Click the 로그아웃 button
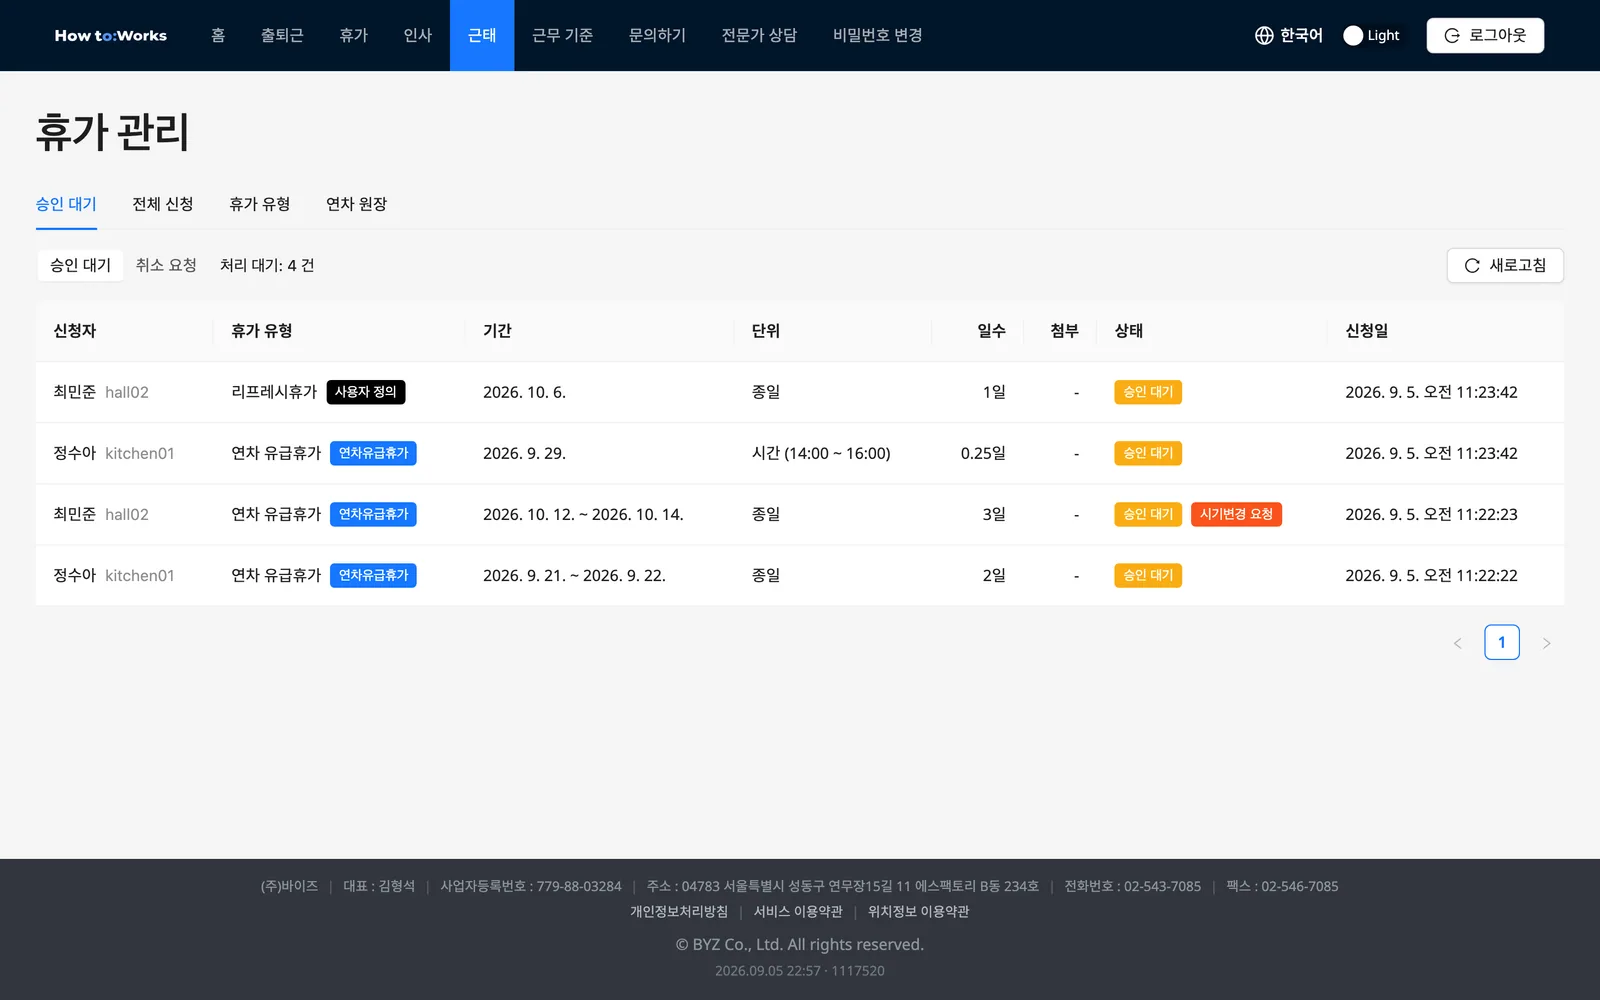The image size is (1600, 1000). pyautogui.click(x=1485, y=35)
